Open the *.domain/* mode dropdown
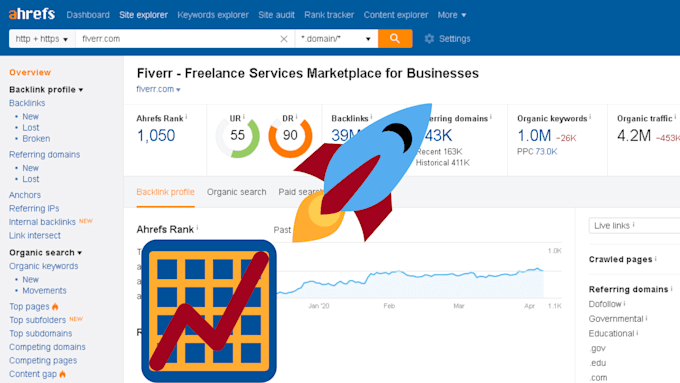Viewport: 680px width, 383px height. [336, 39]
